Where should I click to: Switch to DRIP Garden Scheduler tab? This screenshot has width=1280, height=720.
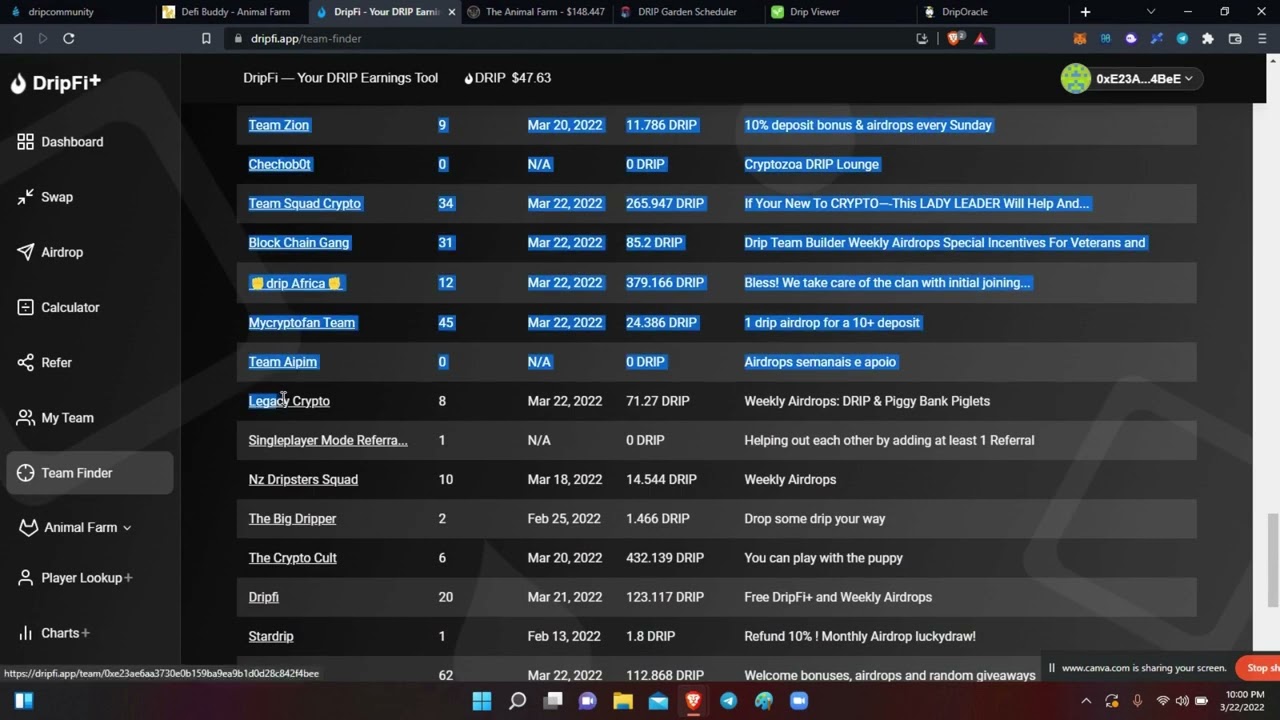click(688, 12)
